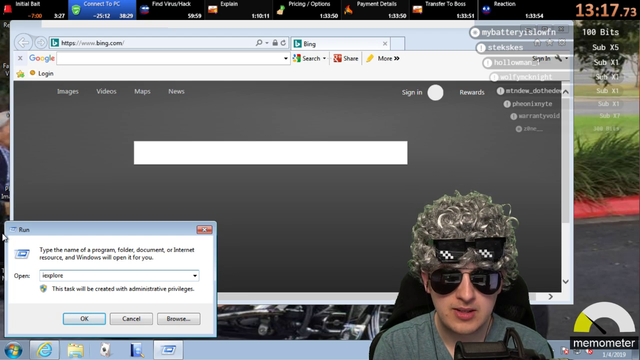The image size is (640, 360).
Task: Click the Google logo in the toolbar
Action: (x=42, y=58)
